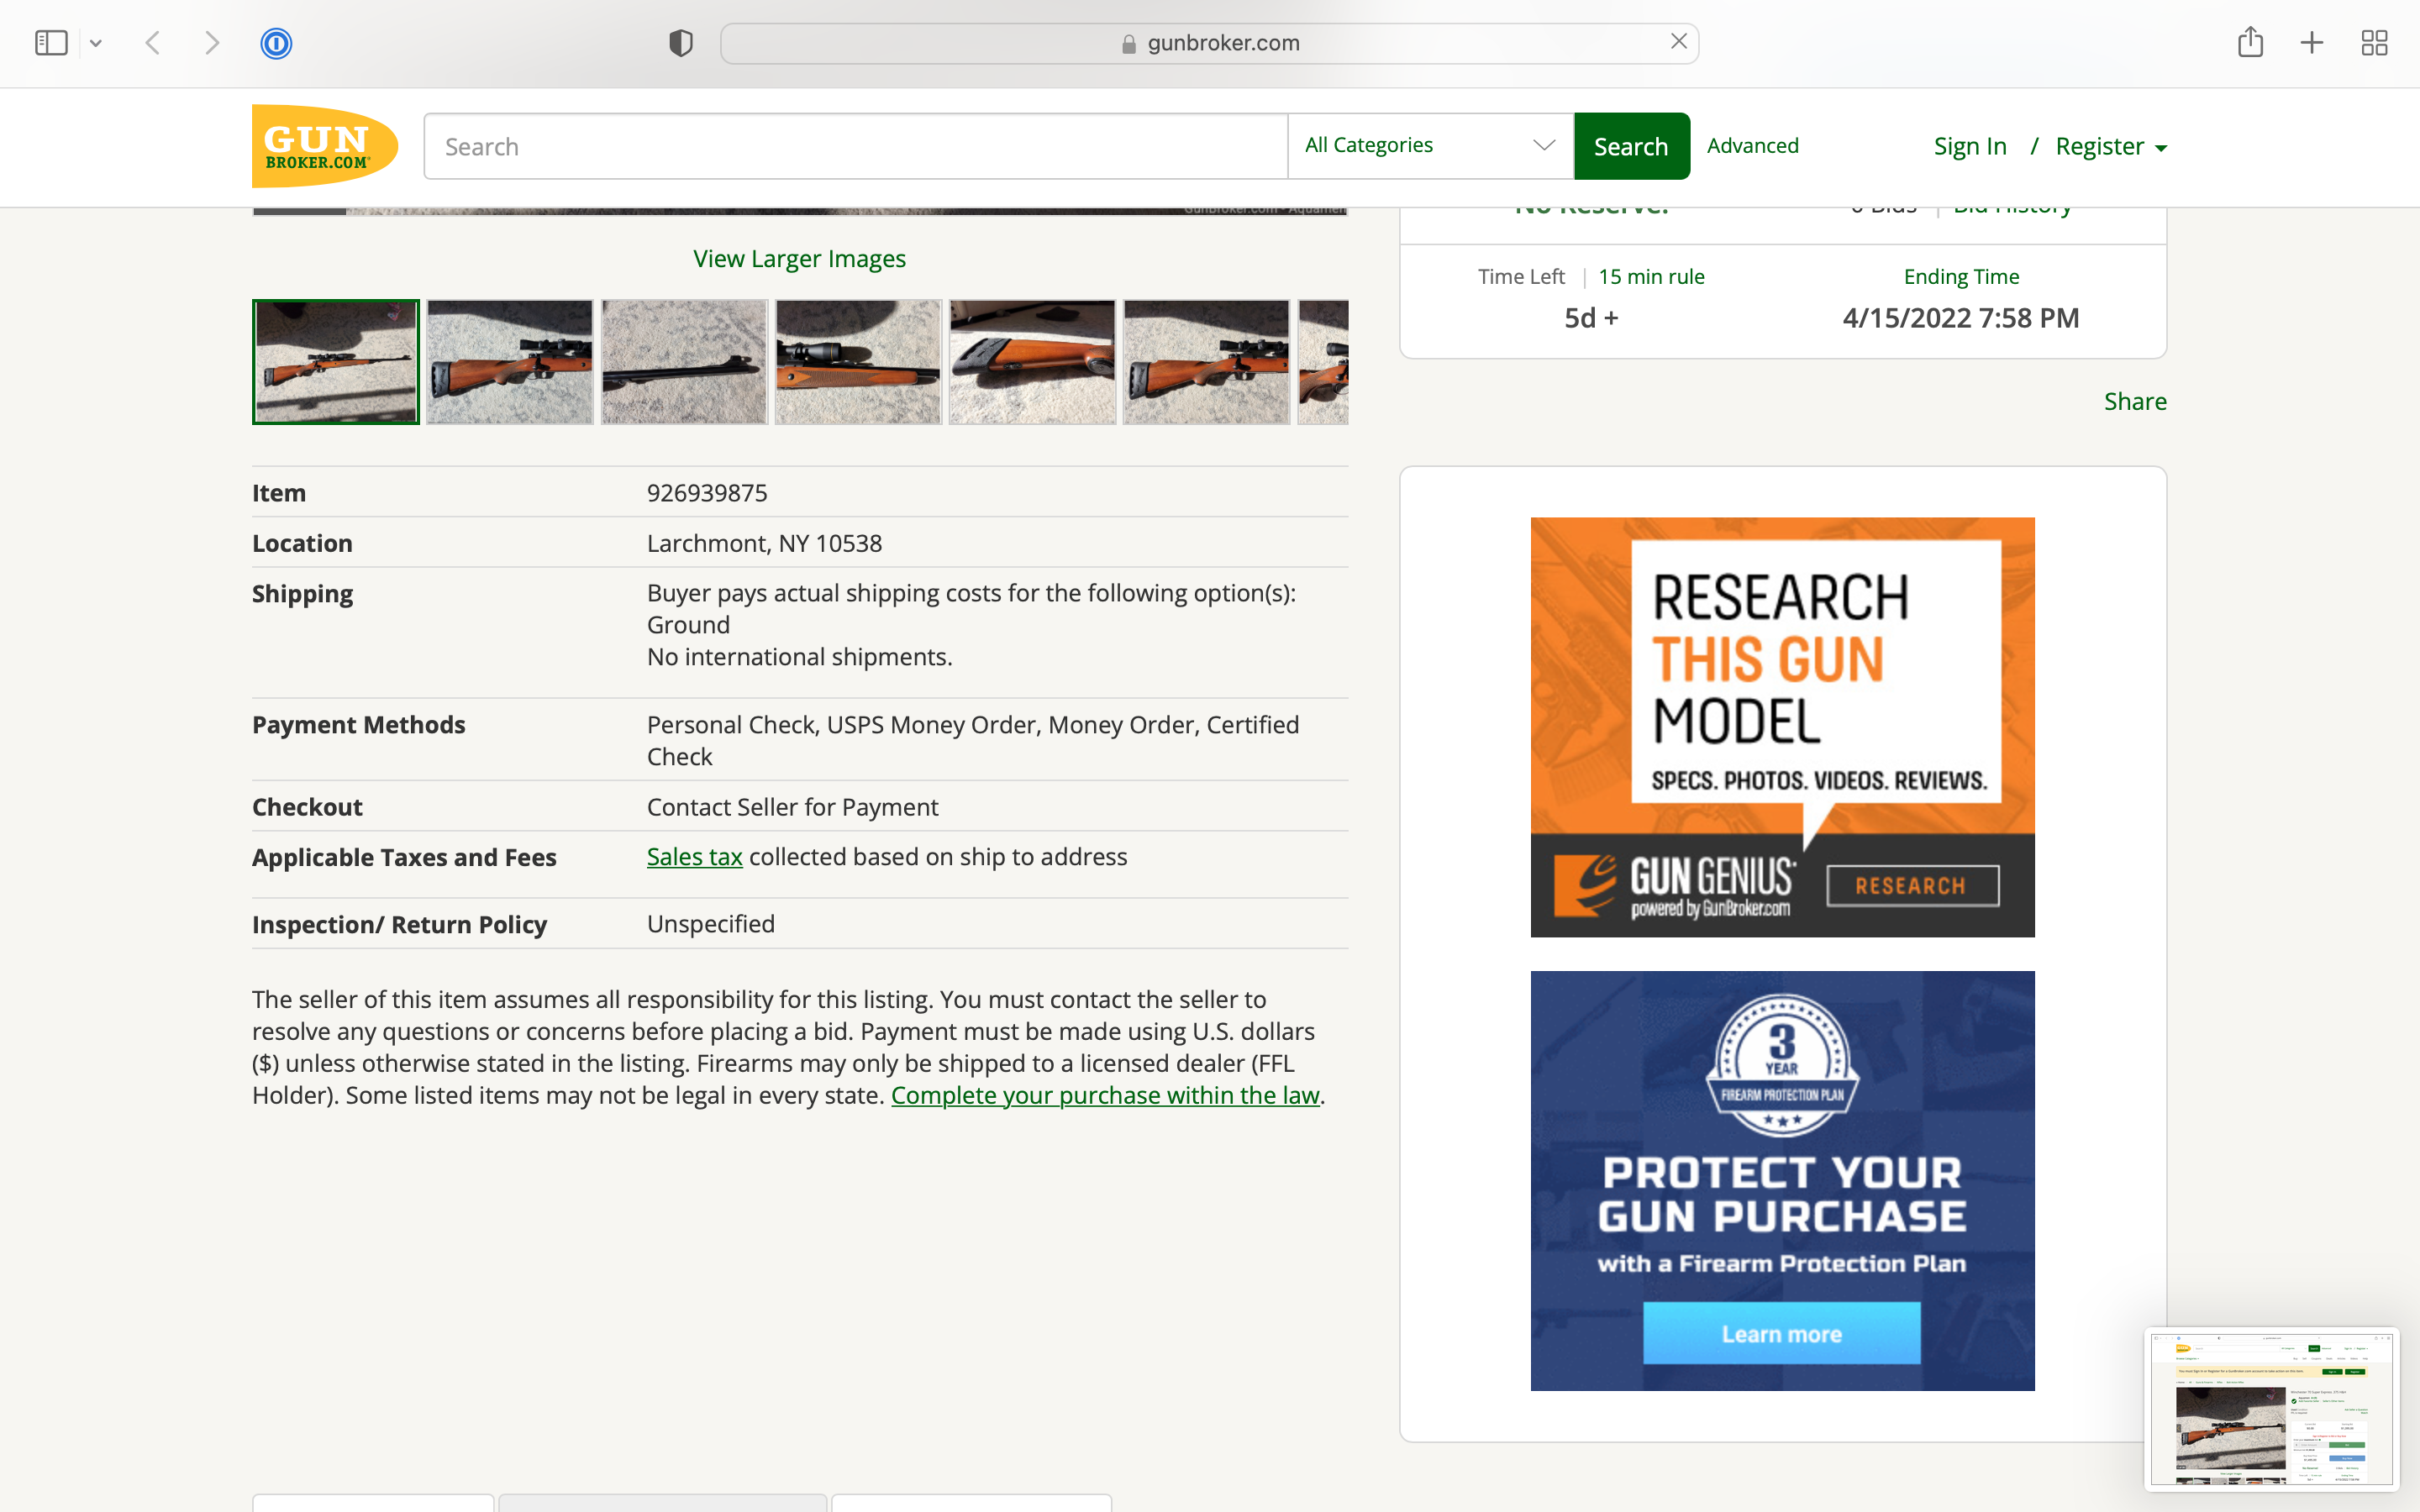Image resolution: width=2420 pixels, height=1512 pixels.
Task: Select the third rifle barrel thumbnail
Action: click(x=684, y=362)
